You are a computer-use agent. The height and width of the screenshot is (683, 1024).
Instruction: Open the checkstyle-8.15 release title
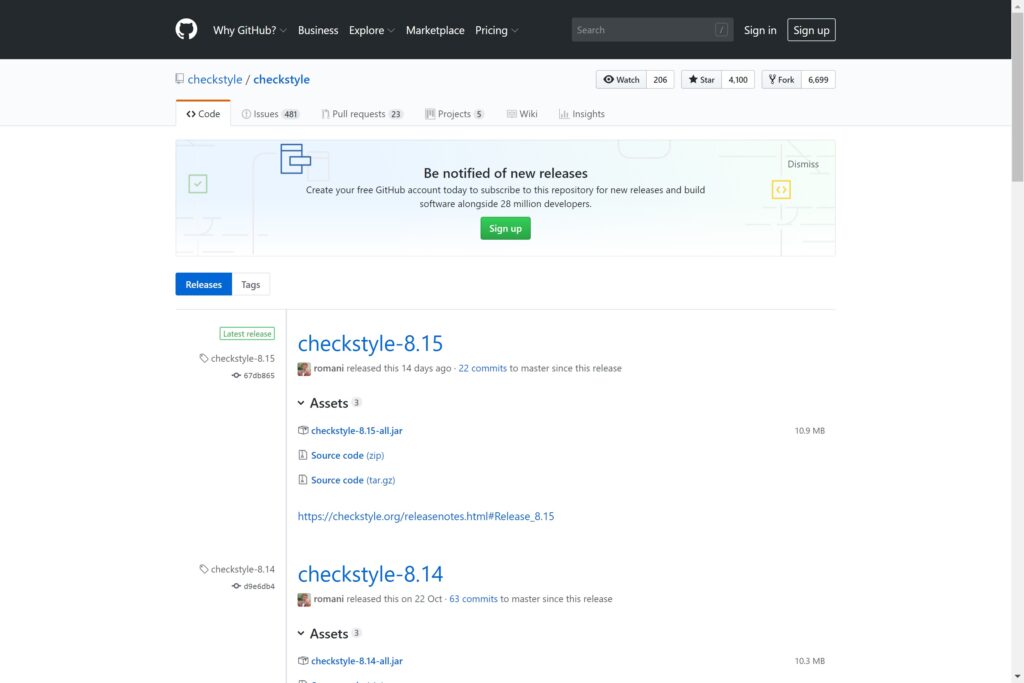point(370,343)
